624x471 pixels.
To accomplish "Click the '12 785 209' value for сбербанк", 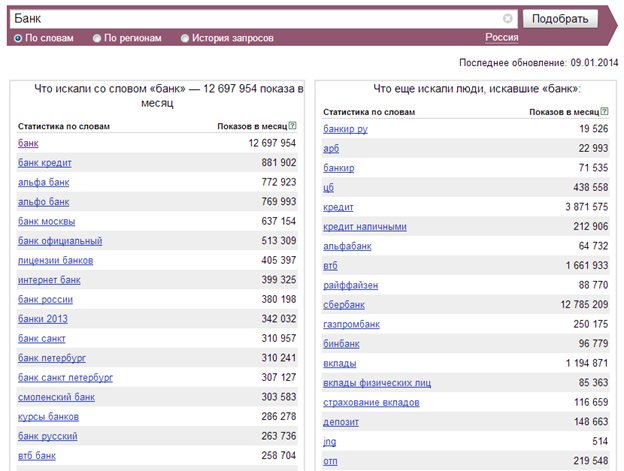I will 584,304.
